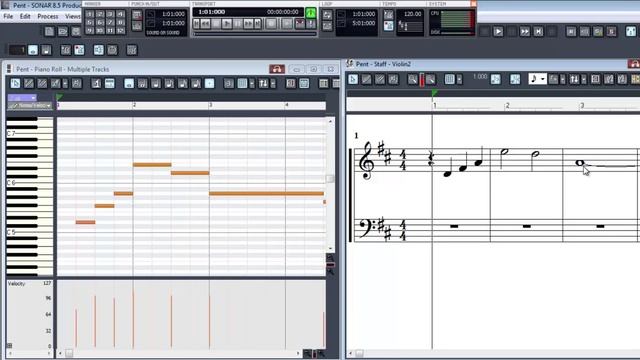Image resolution: width=640 pixels, height=360 pixels.
Task: Click the SOUND ON SOUND record mode label
Action: tap(163, 32)
